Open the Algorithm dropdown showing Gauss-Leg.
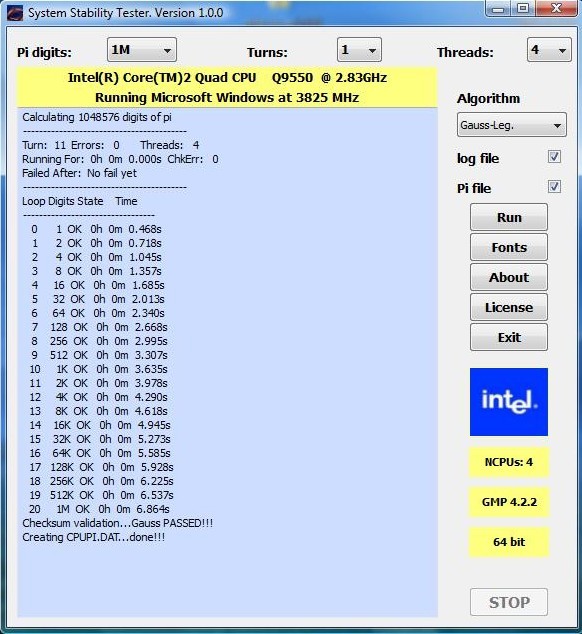This screenshot has height=634, width=582. pyautogui.click(x=512, y=125)
